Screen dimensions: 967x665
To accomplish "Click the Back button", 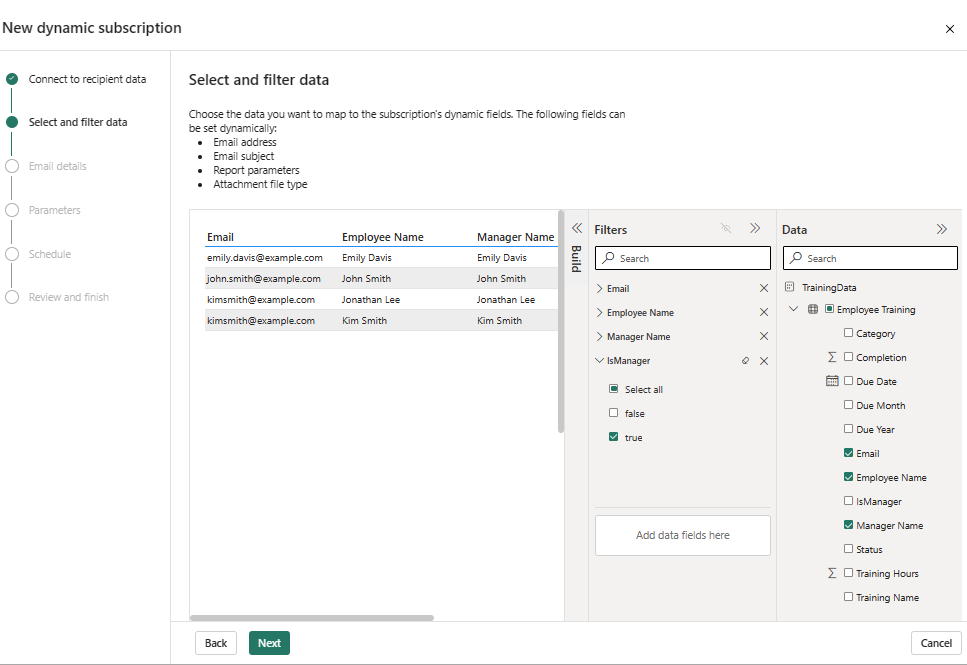I will (x=216, y=643).
